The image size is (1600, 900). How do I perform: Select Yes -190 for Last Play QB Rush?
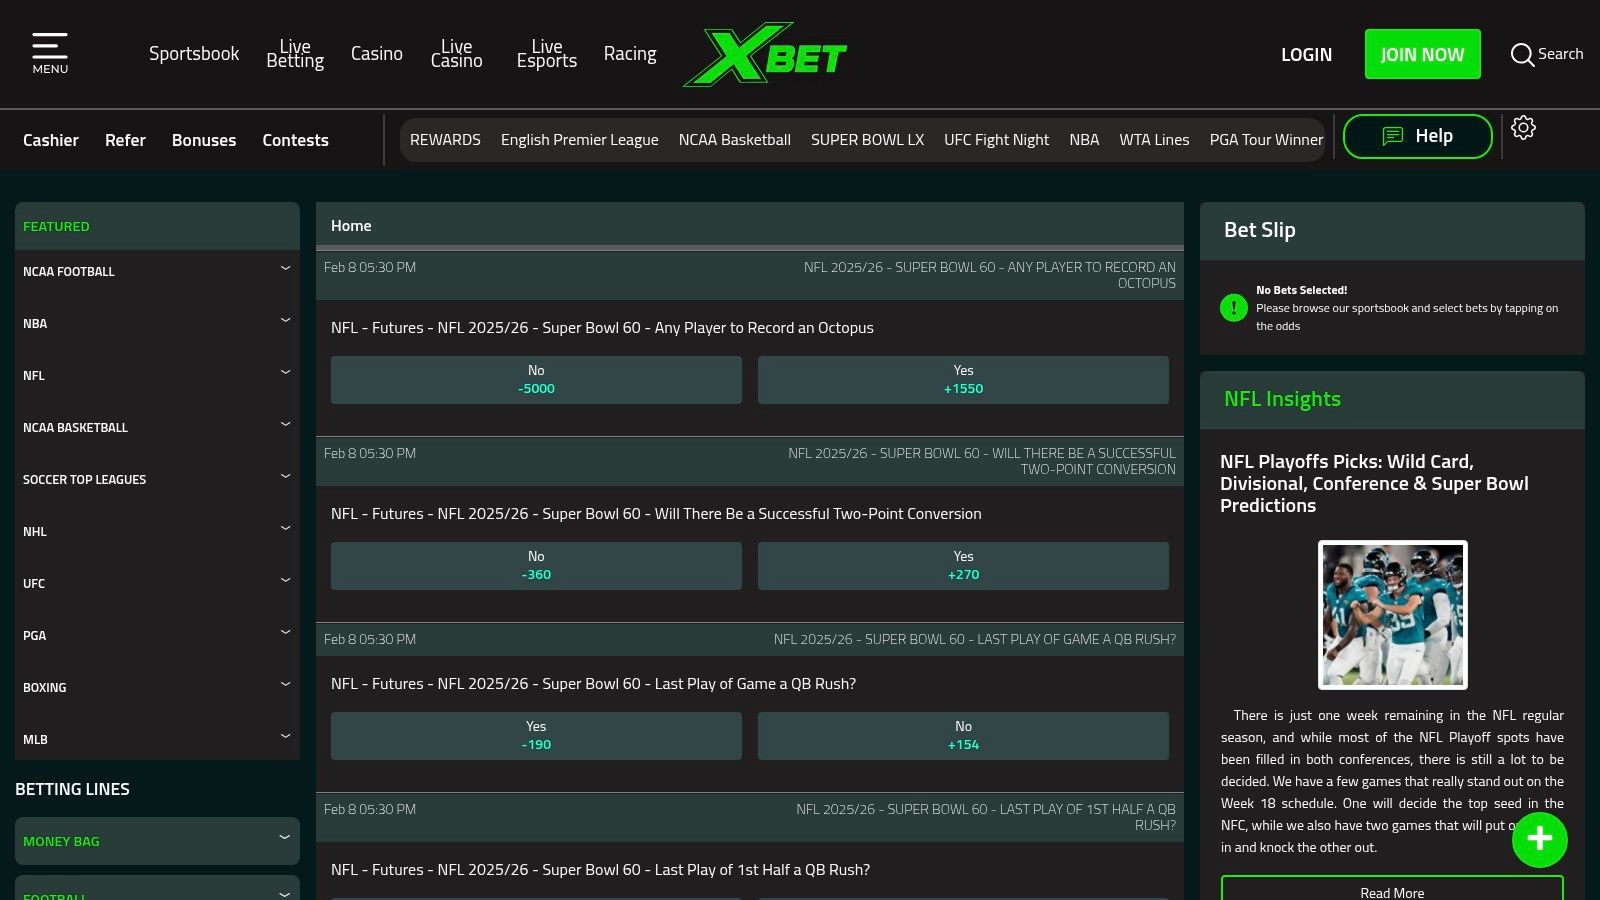535,735
